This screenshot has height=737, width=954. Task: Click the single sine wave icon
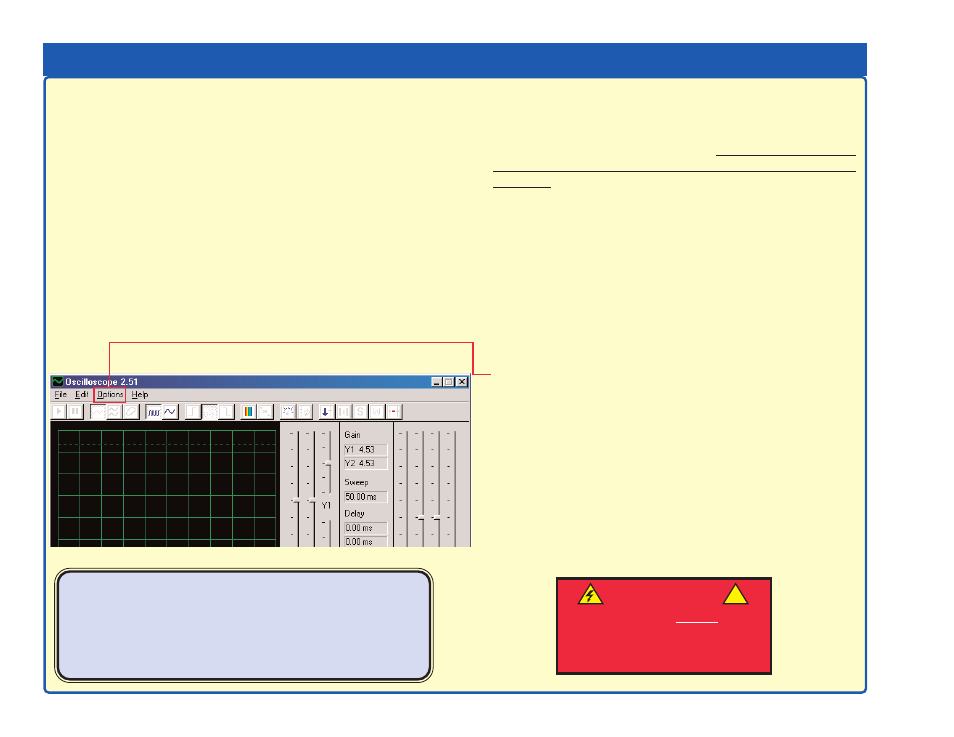point(170,411)
